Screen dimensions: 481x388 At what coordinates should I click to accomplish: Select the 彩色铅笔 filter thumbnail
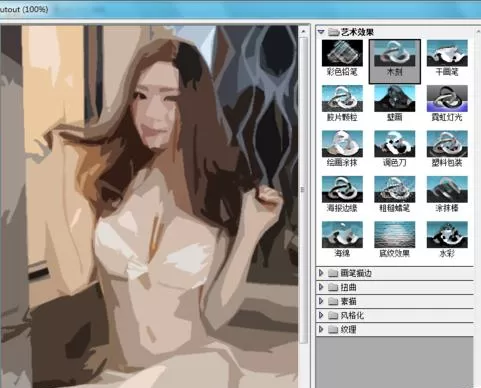click(x=342, y=53)
